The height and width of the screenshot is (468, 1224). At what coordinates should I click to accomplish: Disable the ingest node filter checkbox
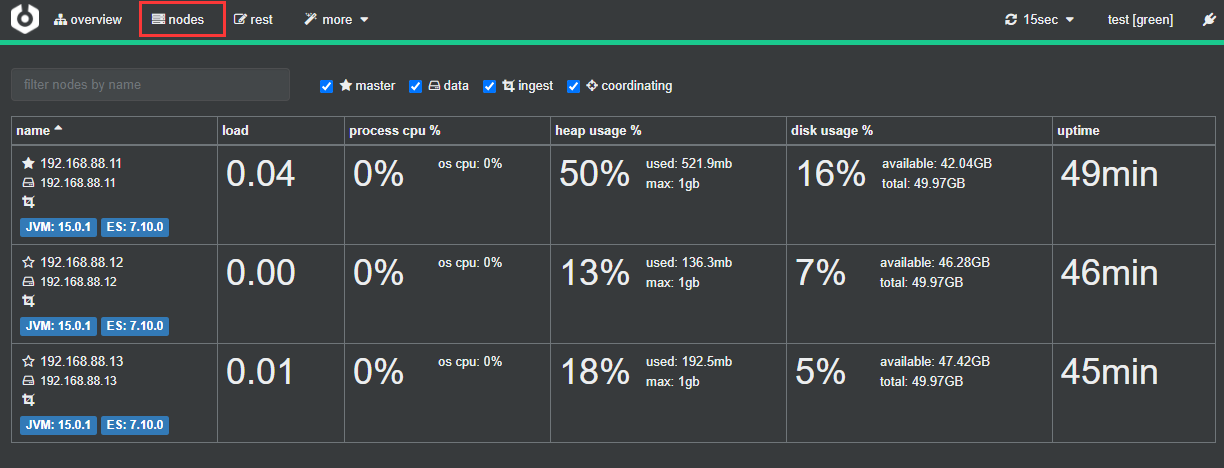pyautogui.click(x=490, y=86)
